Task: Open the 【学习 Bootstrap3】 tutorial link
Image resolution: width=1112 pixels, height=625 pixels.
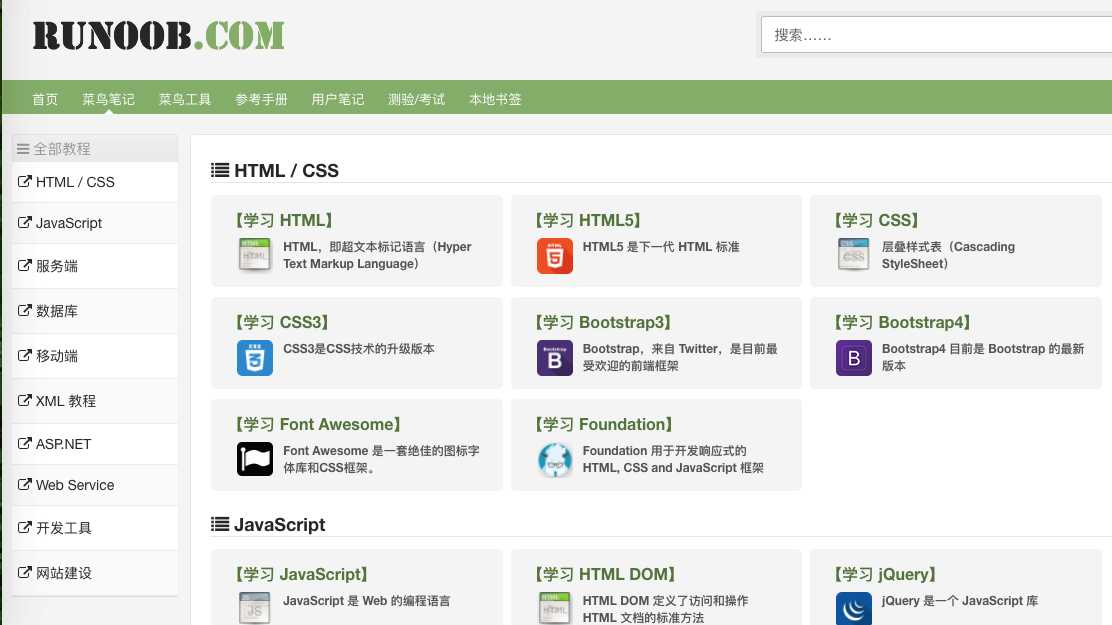Action: (x=604, y=322)
